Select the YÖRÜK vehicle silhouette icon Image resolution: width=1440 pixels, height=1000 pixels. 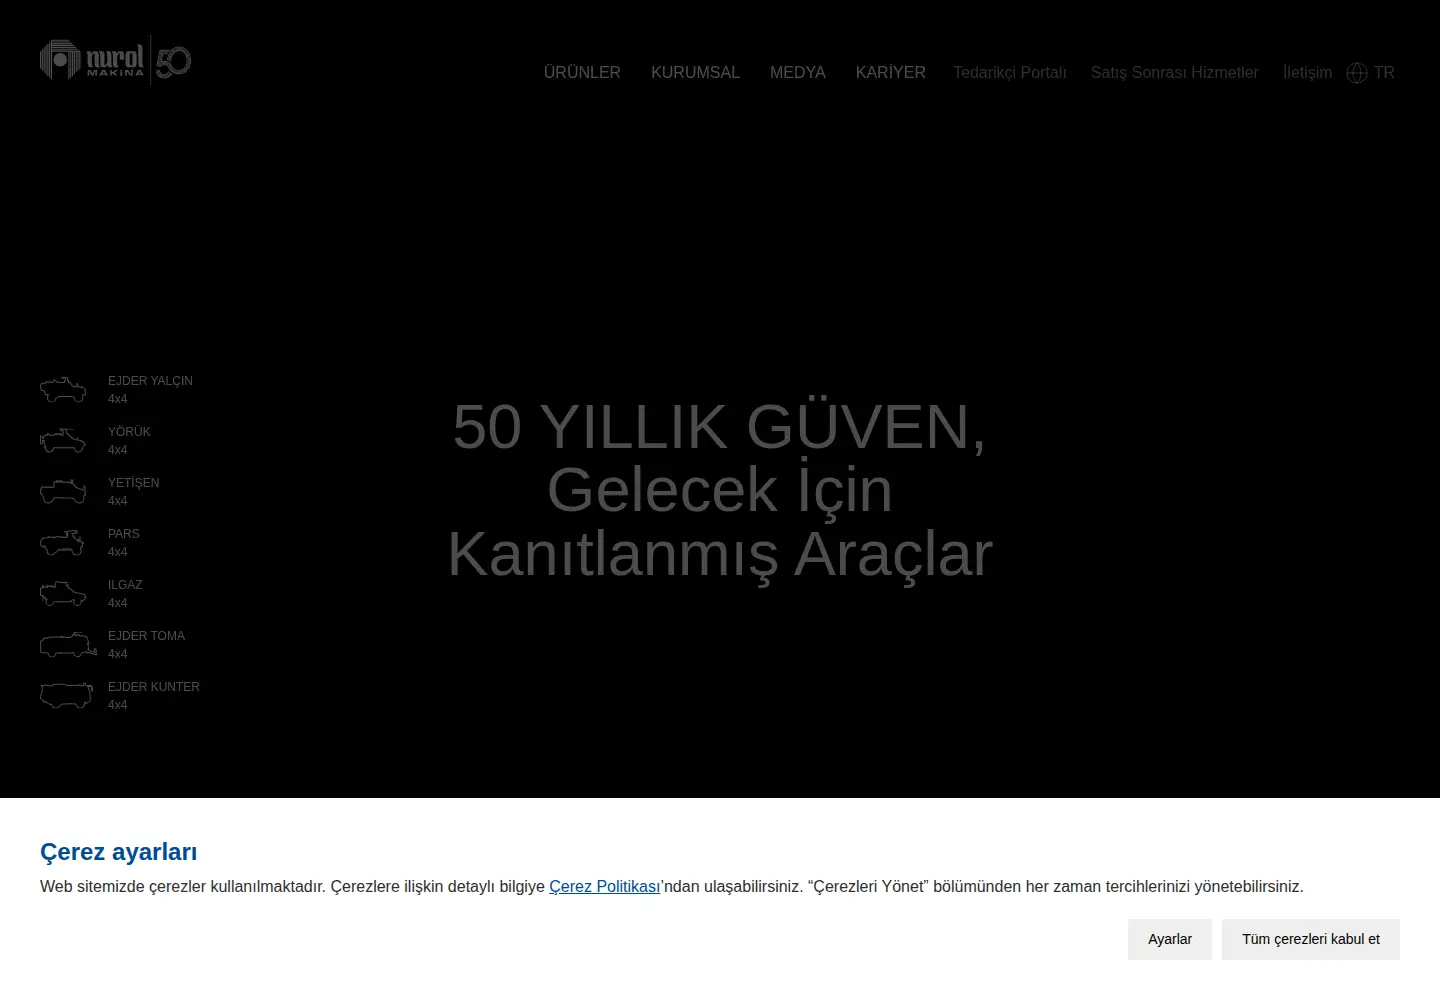(x=63, y=440)
